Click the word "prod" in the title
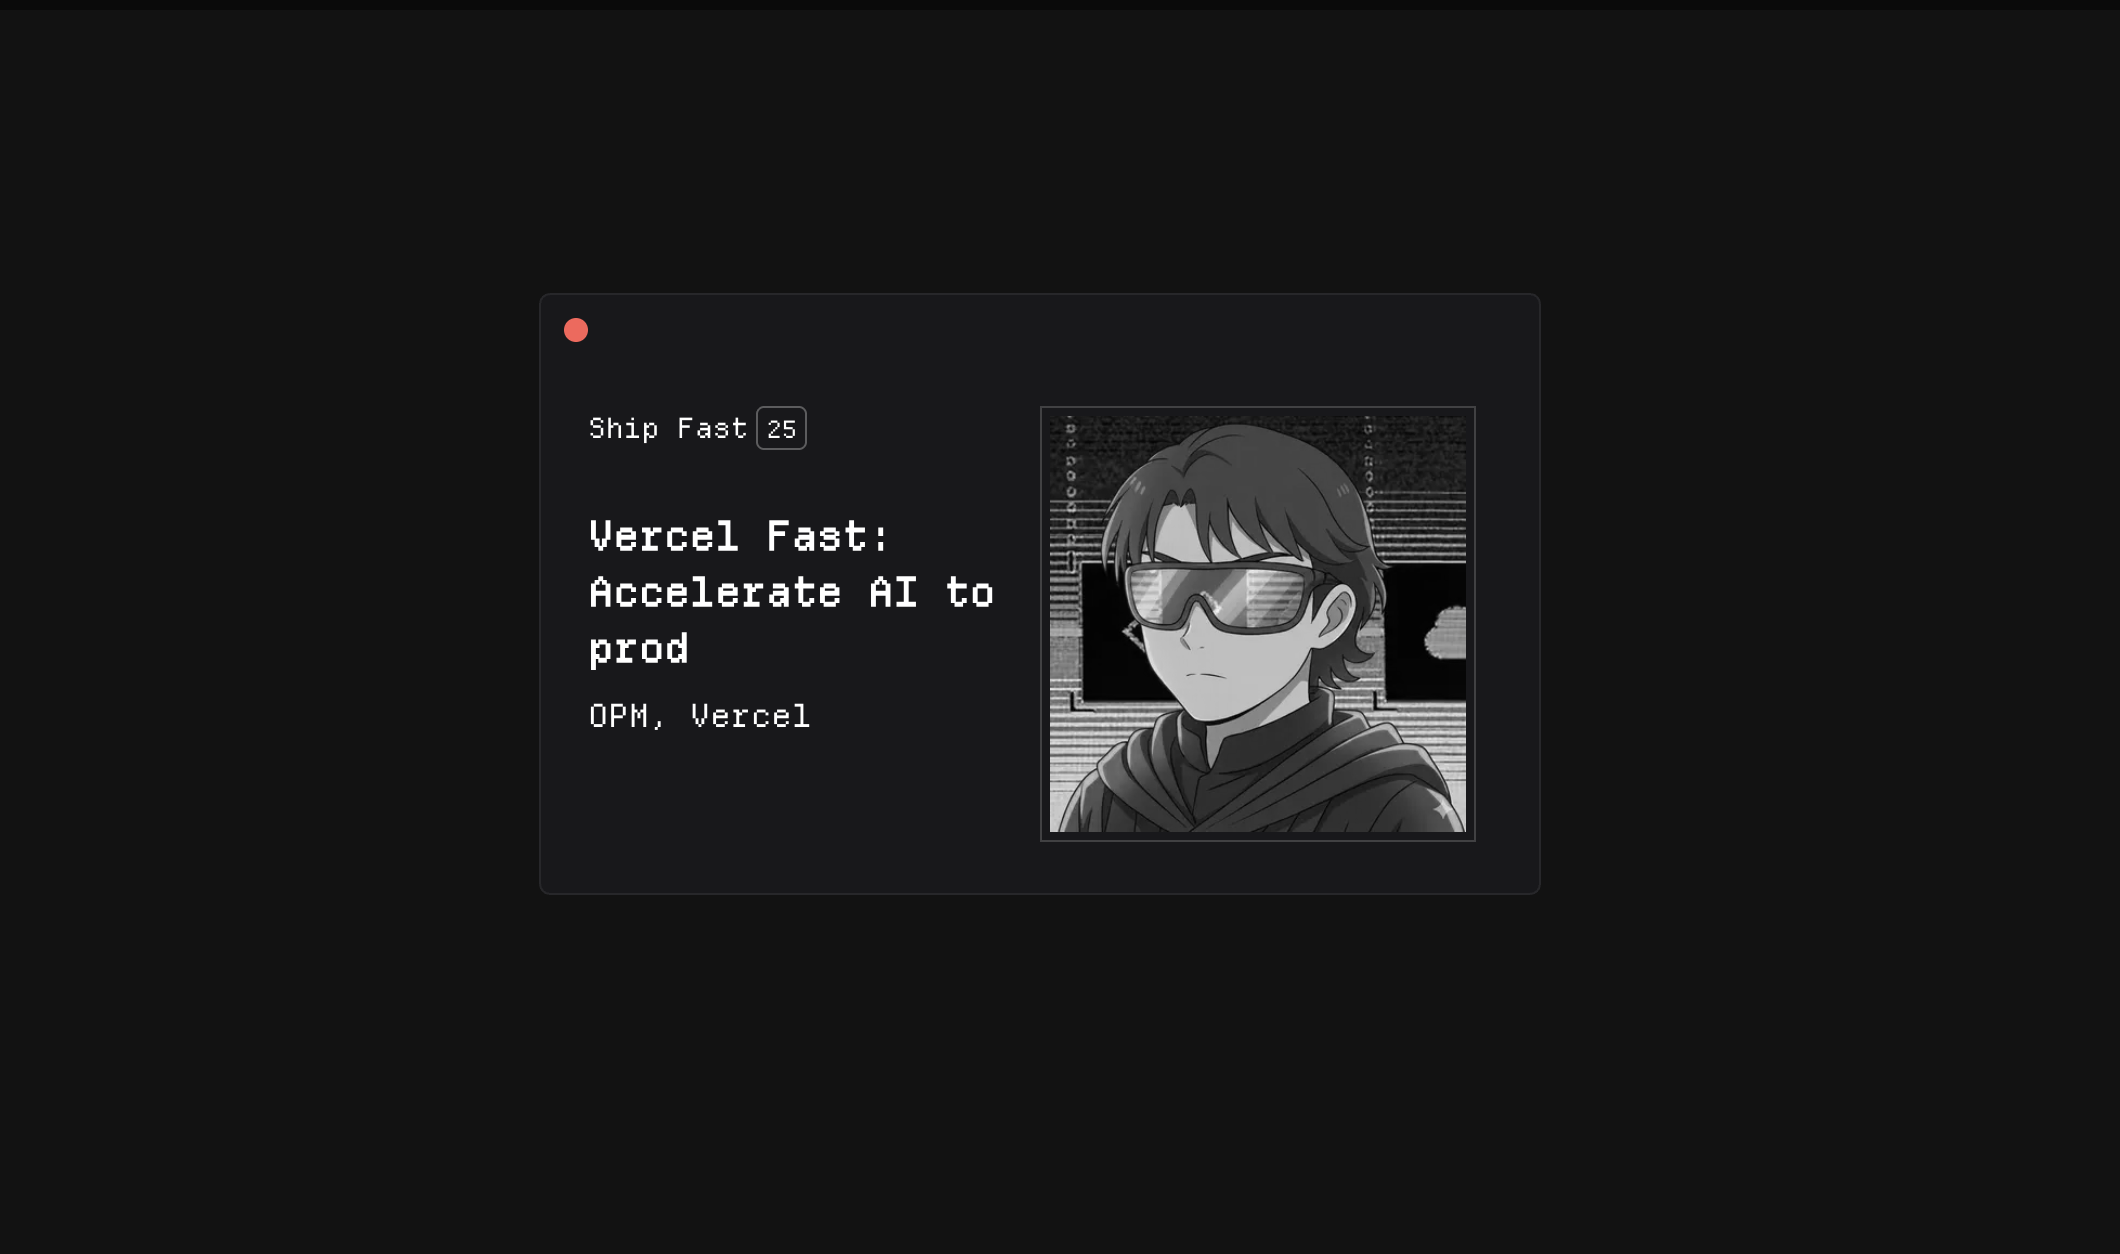 tap(639, 649)
